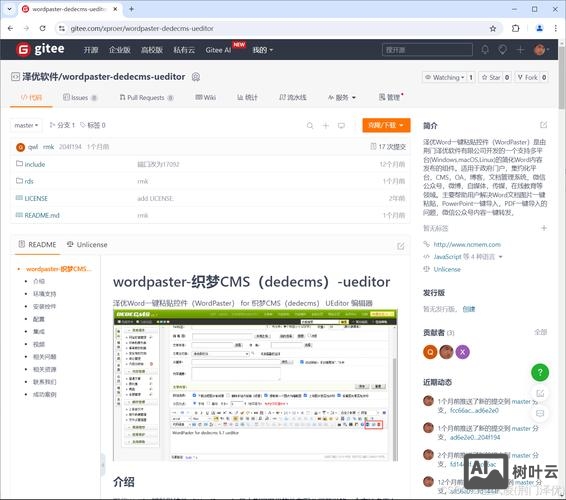
Task: Open the Wiki tab
Action: click(205, 97)
